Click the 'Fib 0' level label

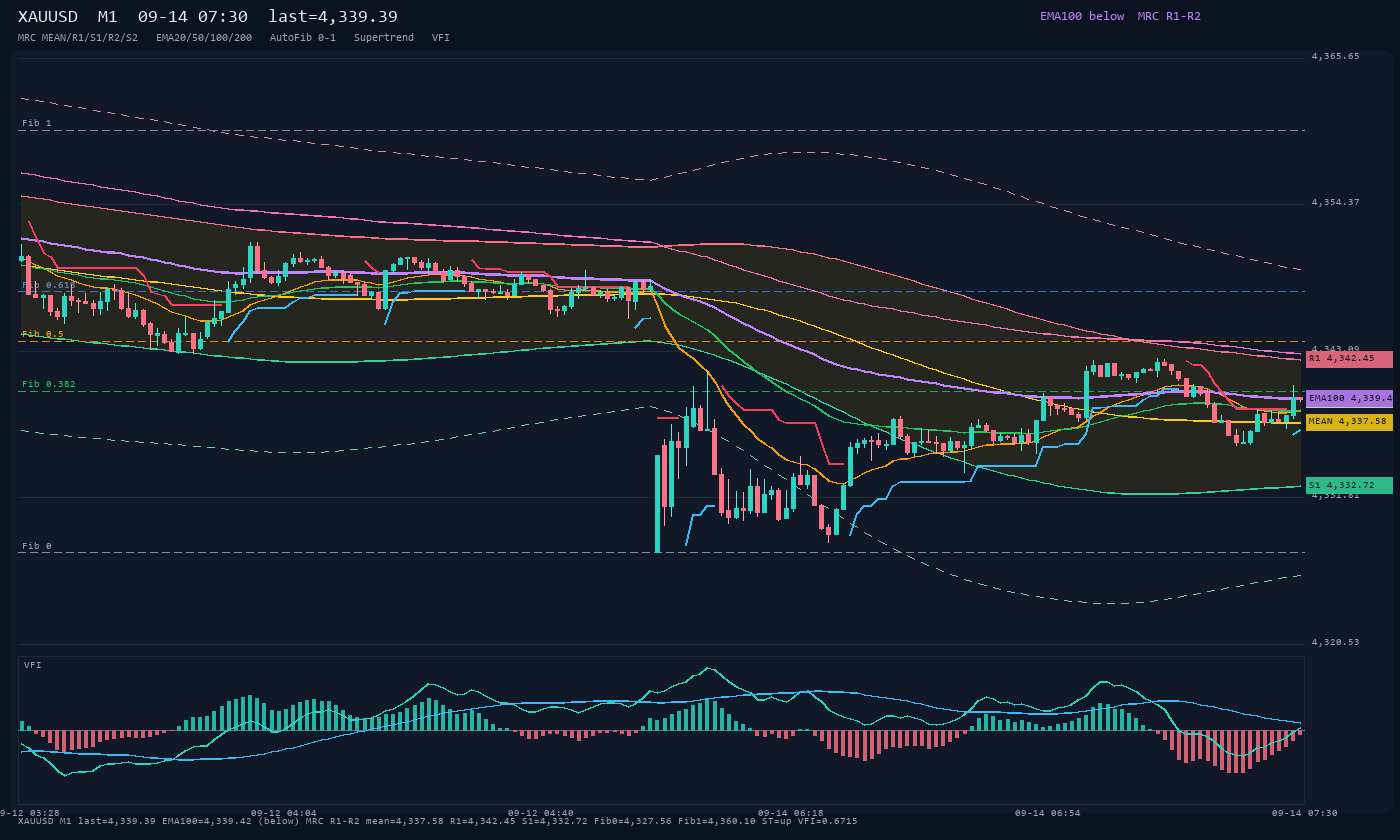point(37,546)
